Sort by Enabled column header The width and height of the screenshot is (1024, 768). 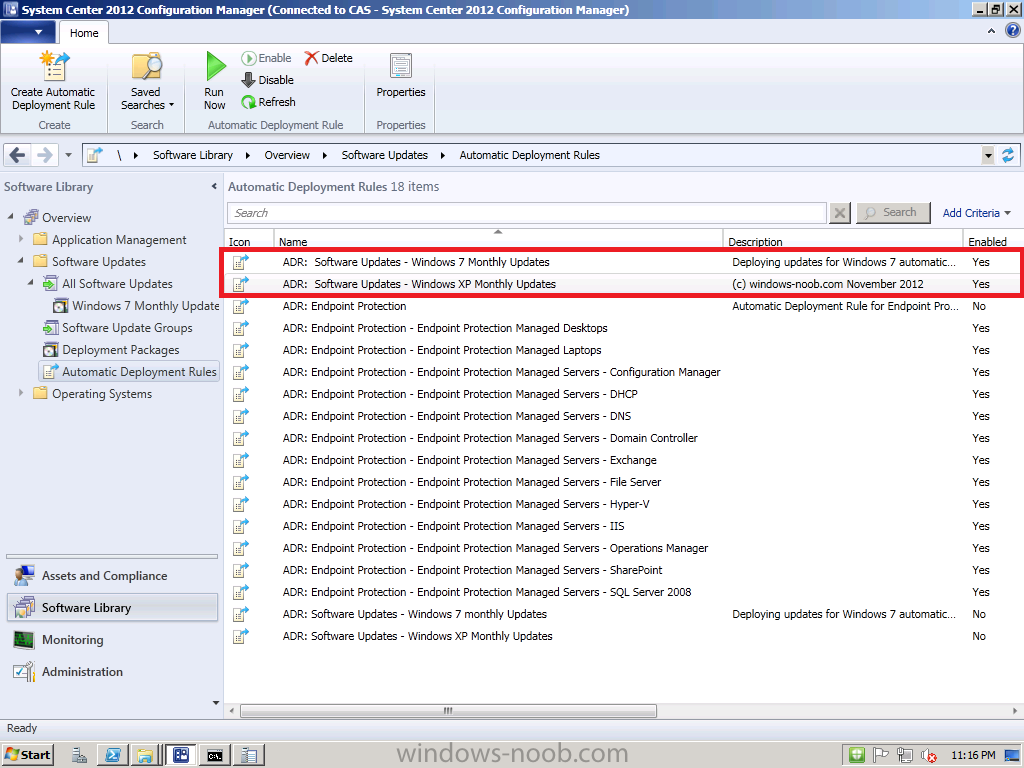coord(993,238)
